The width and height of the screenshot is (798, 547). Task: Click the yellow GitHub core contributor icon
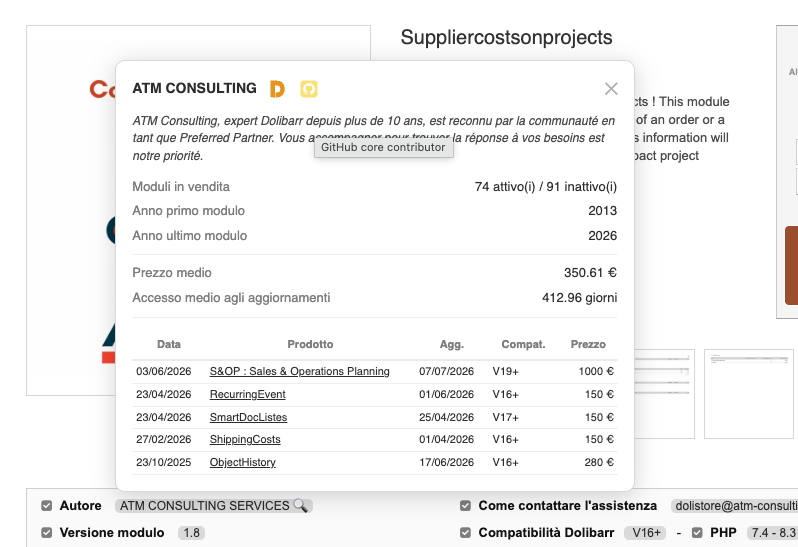click(x=309, y=89)
